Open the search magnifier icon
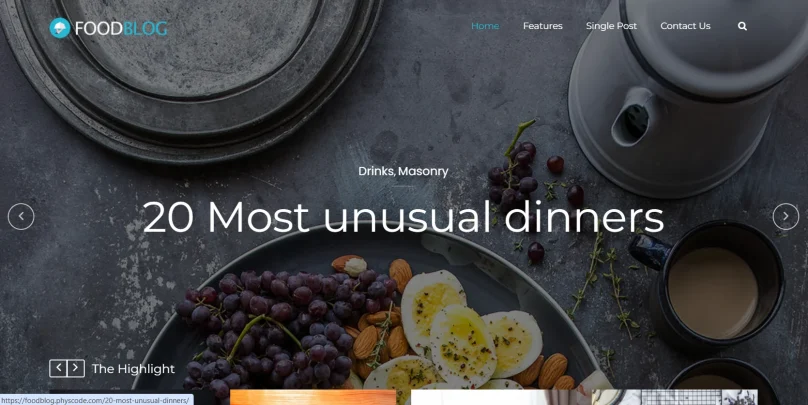 [742, 26]
